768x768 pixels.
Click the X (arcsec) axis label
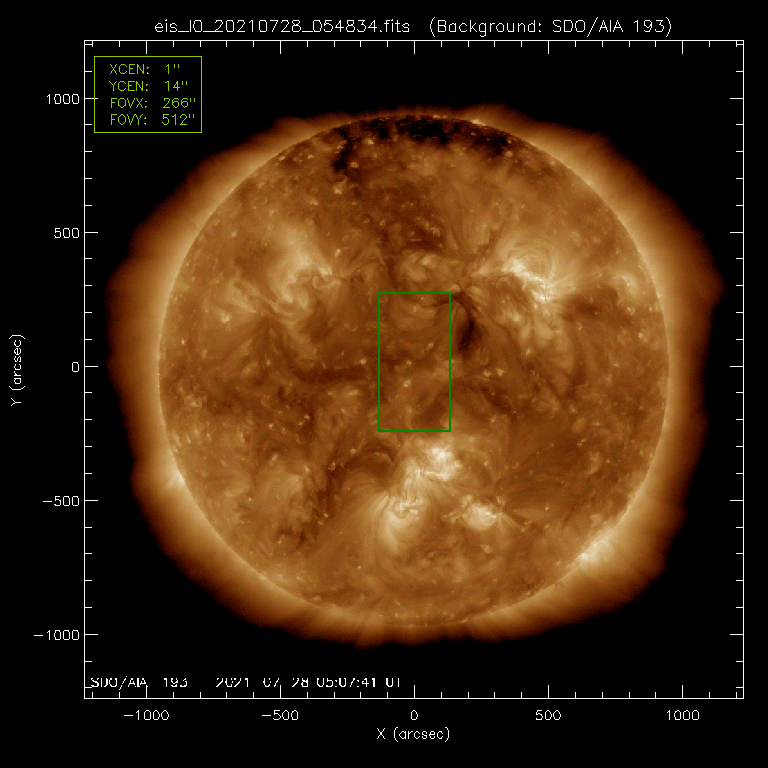click(413, 734)
